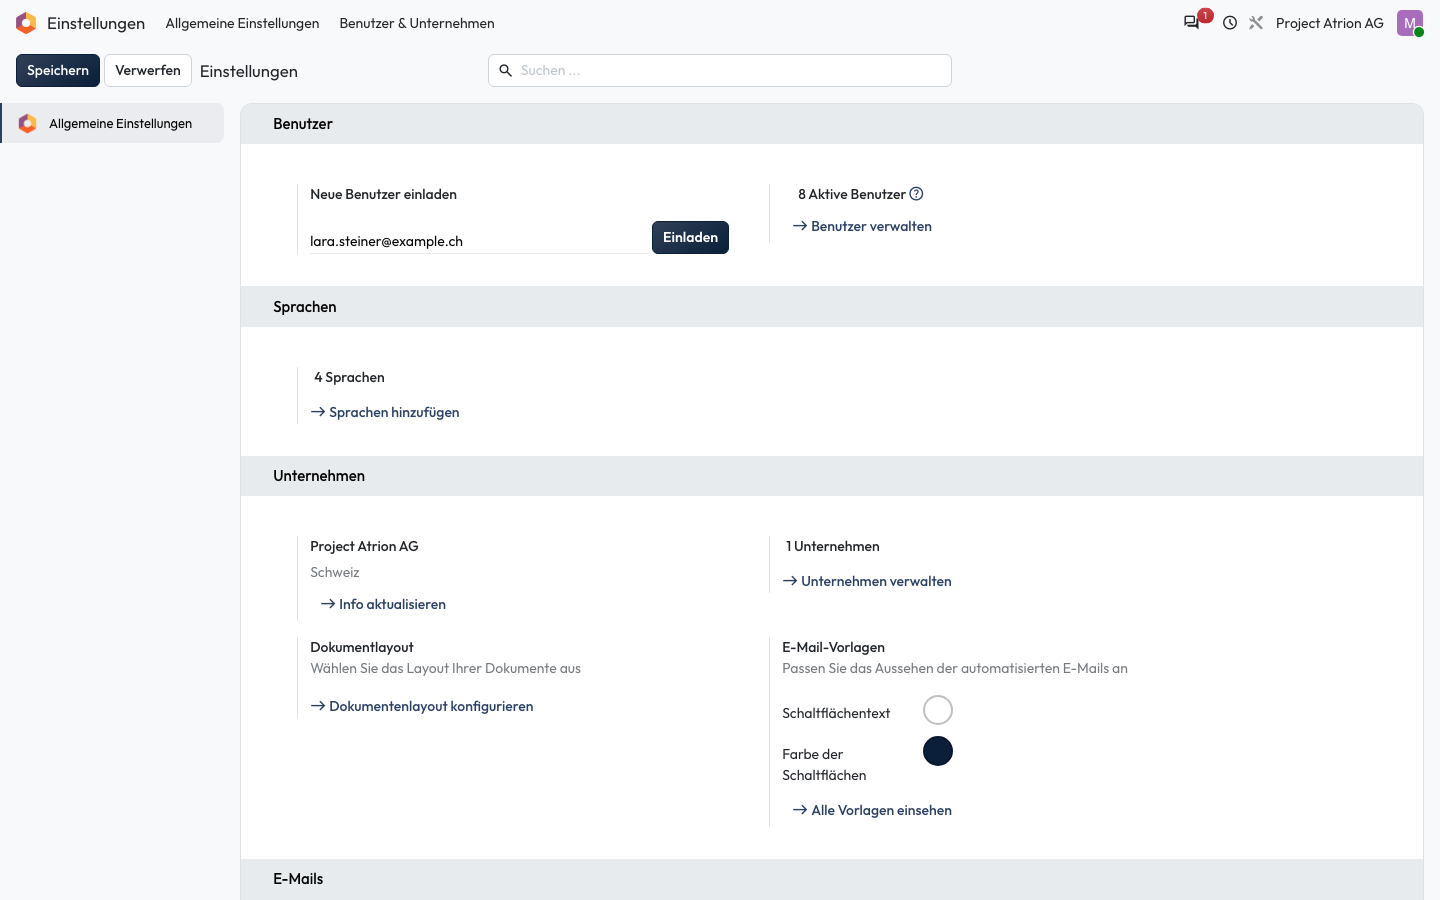Viewport: 1440px width, 900px height.
Task: Open the Einstellungen app title menu
Action: tap(96, 23)
